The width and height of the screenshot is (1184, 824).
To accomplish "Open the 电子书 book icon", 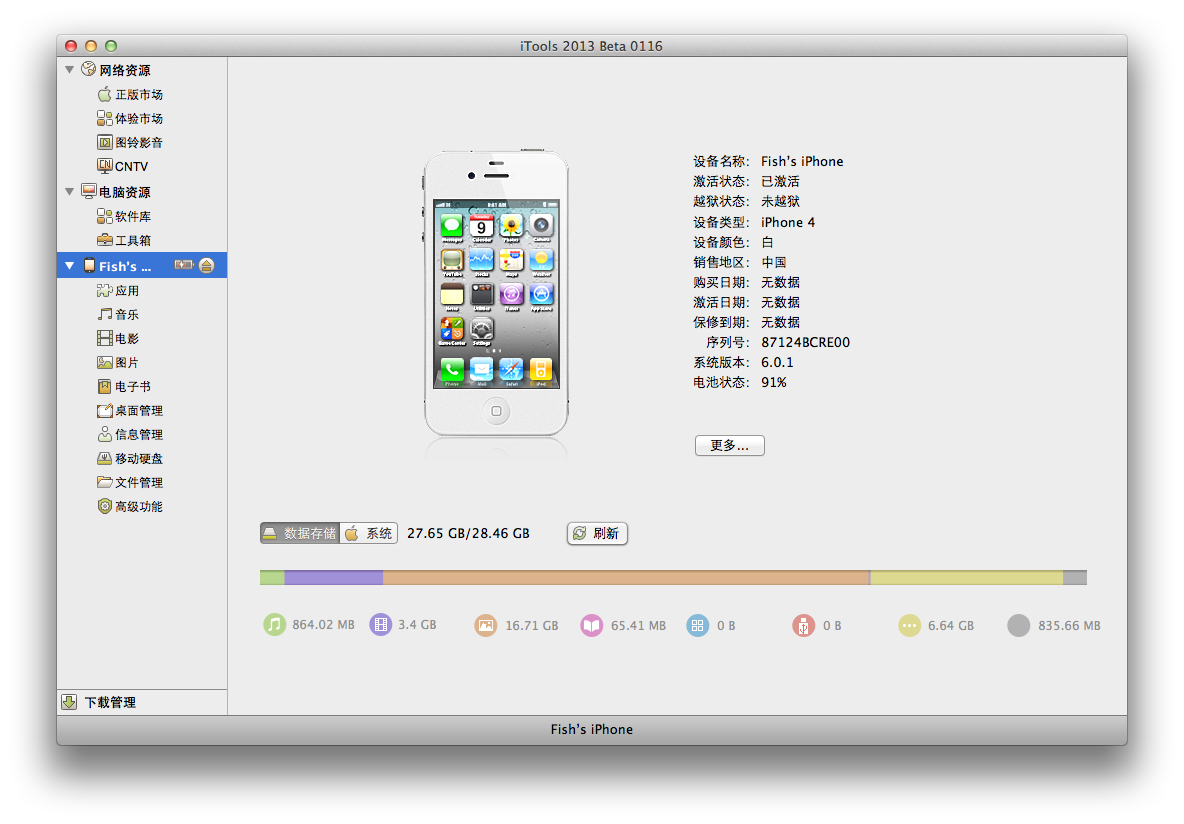I will pyautogui.click(x=104, y=387).
